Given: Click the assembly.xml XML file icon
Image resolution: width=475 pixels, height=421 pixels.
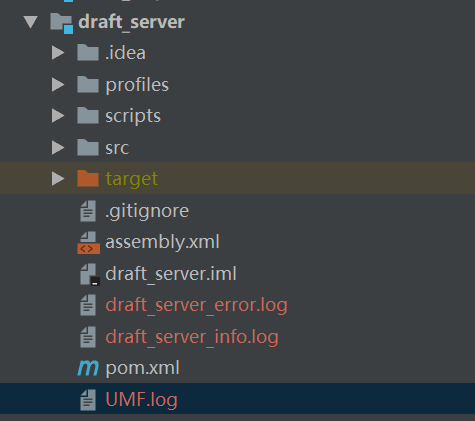Looking at the screenshot, I should (x=88, y=243).
